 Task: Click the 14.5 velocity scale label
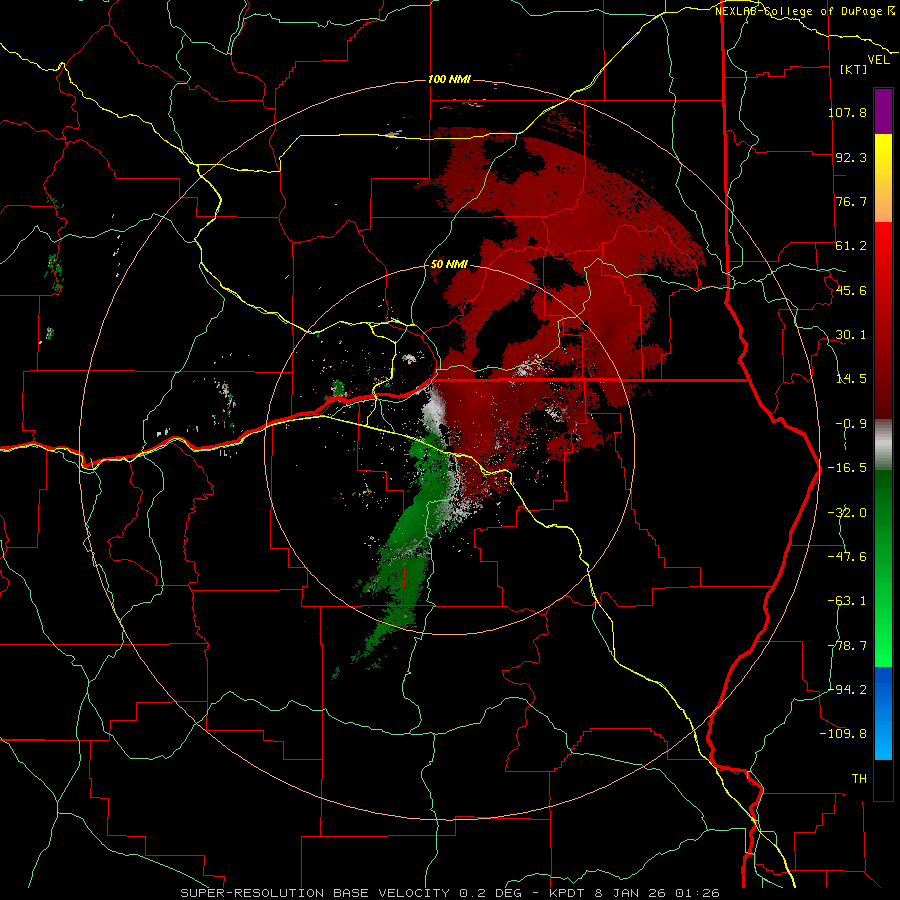851,379
